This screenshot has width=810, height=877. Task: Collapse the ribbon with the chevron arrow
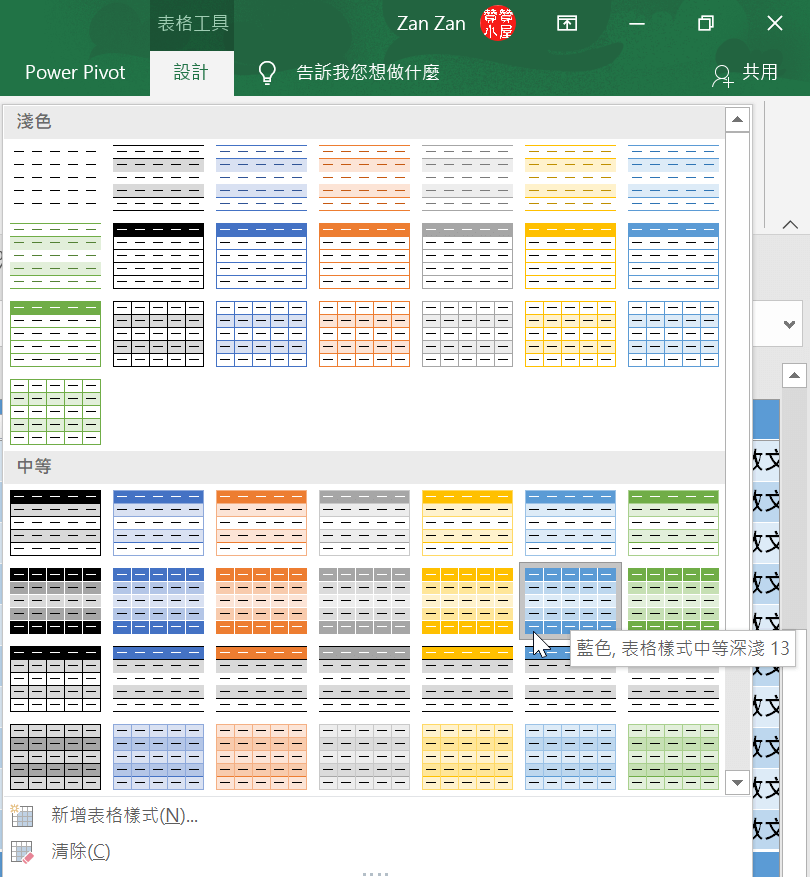coord(790,225)
